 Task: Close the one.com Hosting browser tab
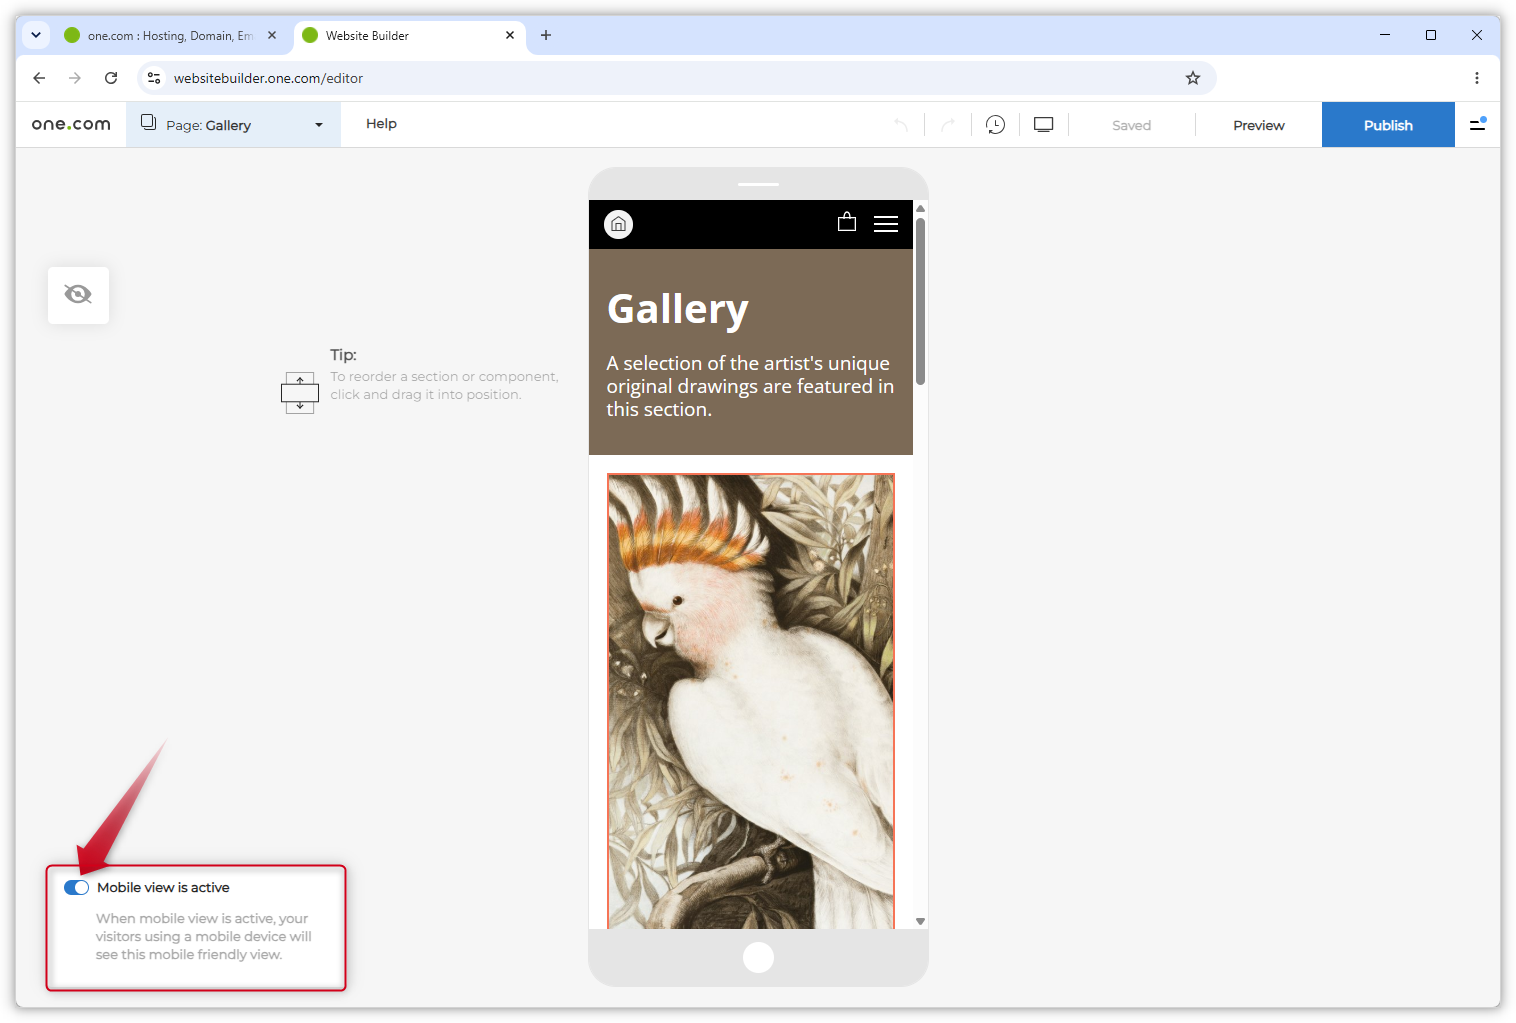click(272, 35)
